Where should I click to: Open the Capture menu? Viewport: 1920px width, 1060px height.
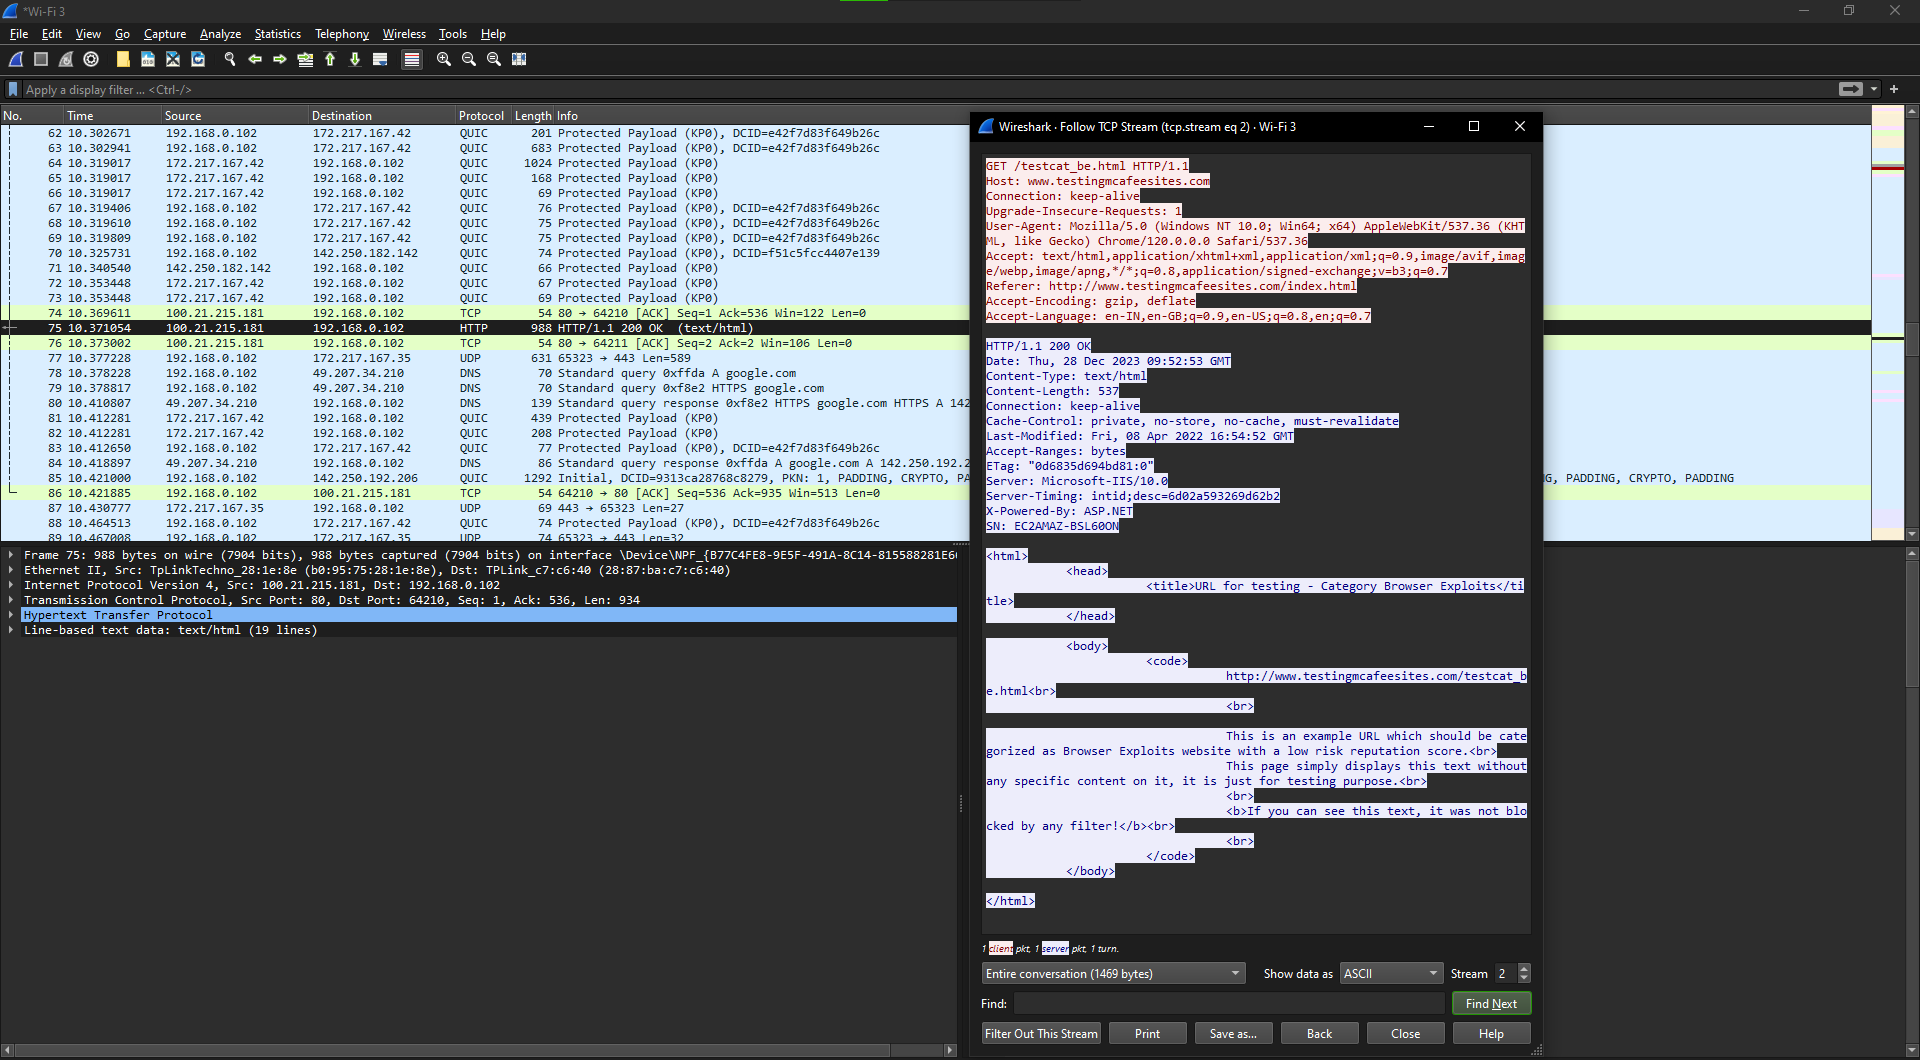point(165,34)
